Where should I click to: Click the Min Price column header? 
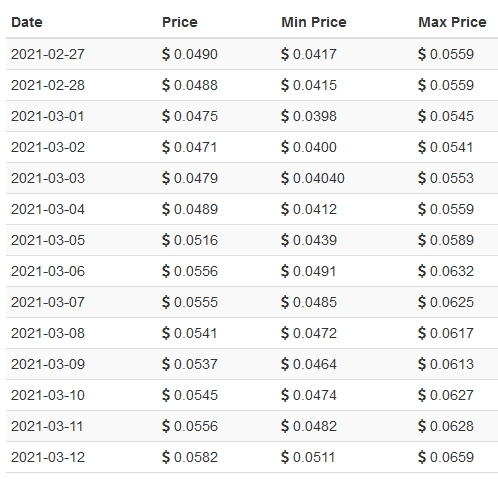pos(314,22)
